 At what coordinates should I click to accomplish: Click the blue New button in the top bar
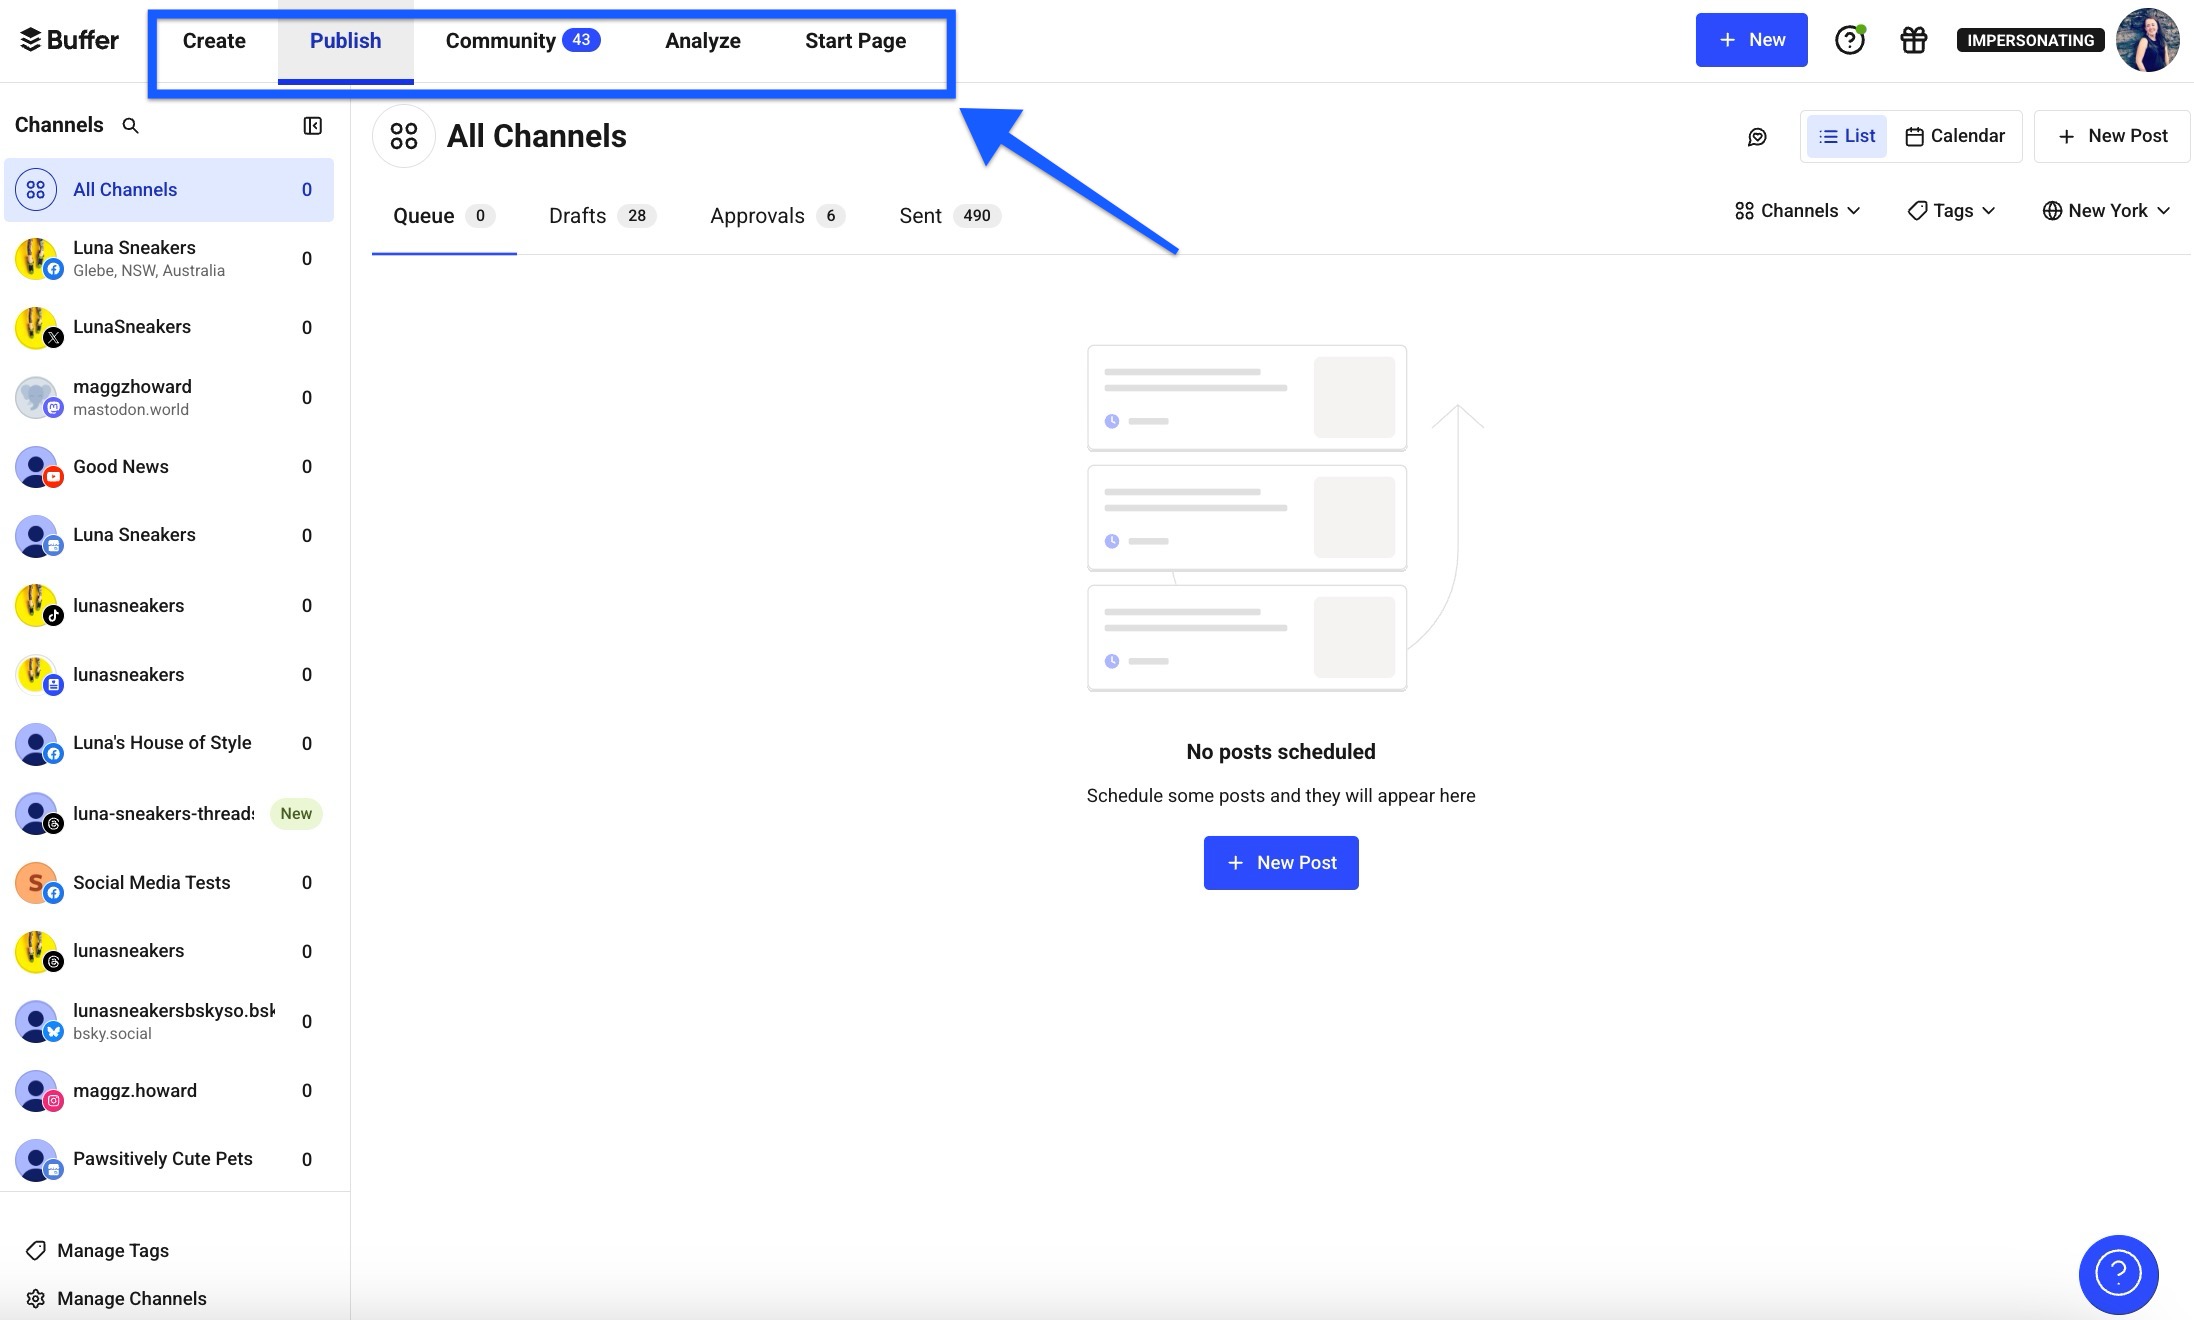pyautogui.click(x=1751, y=40)
